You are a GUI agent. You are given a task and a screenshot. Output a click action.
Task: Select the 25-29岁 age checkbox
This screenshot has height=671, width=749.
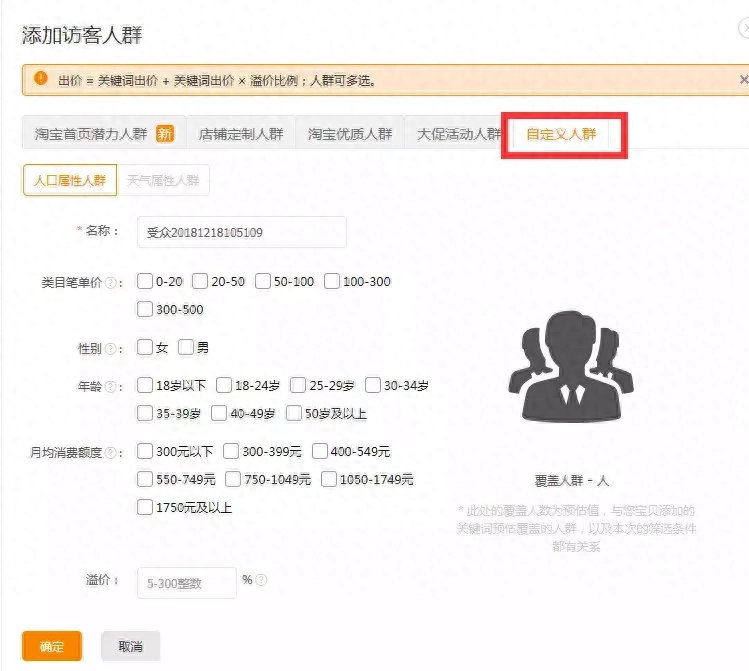click(298, 384)
